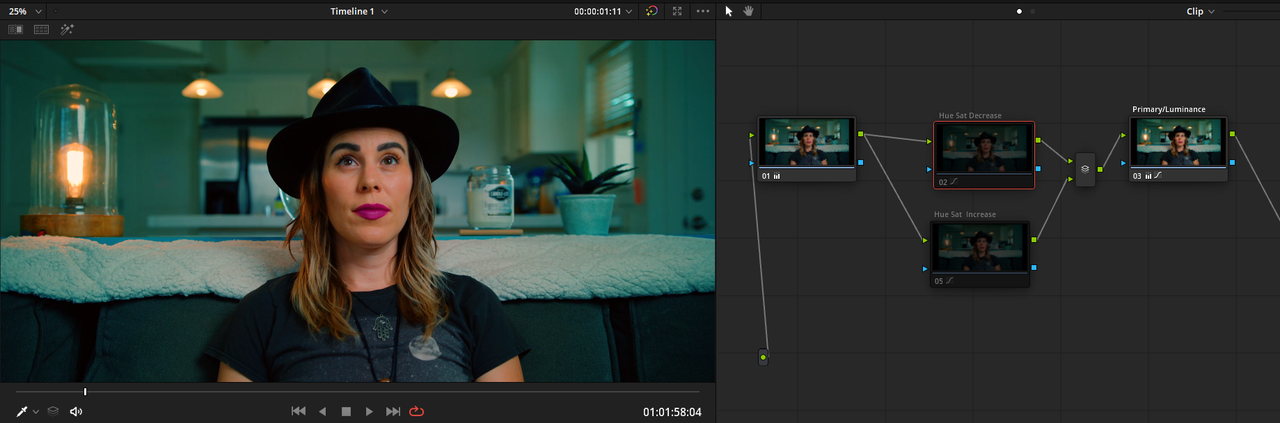Viewport: 1280px width, 423px height.
Task: Click the viewer scrubber playhead
Action: [x=85, y=392]
